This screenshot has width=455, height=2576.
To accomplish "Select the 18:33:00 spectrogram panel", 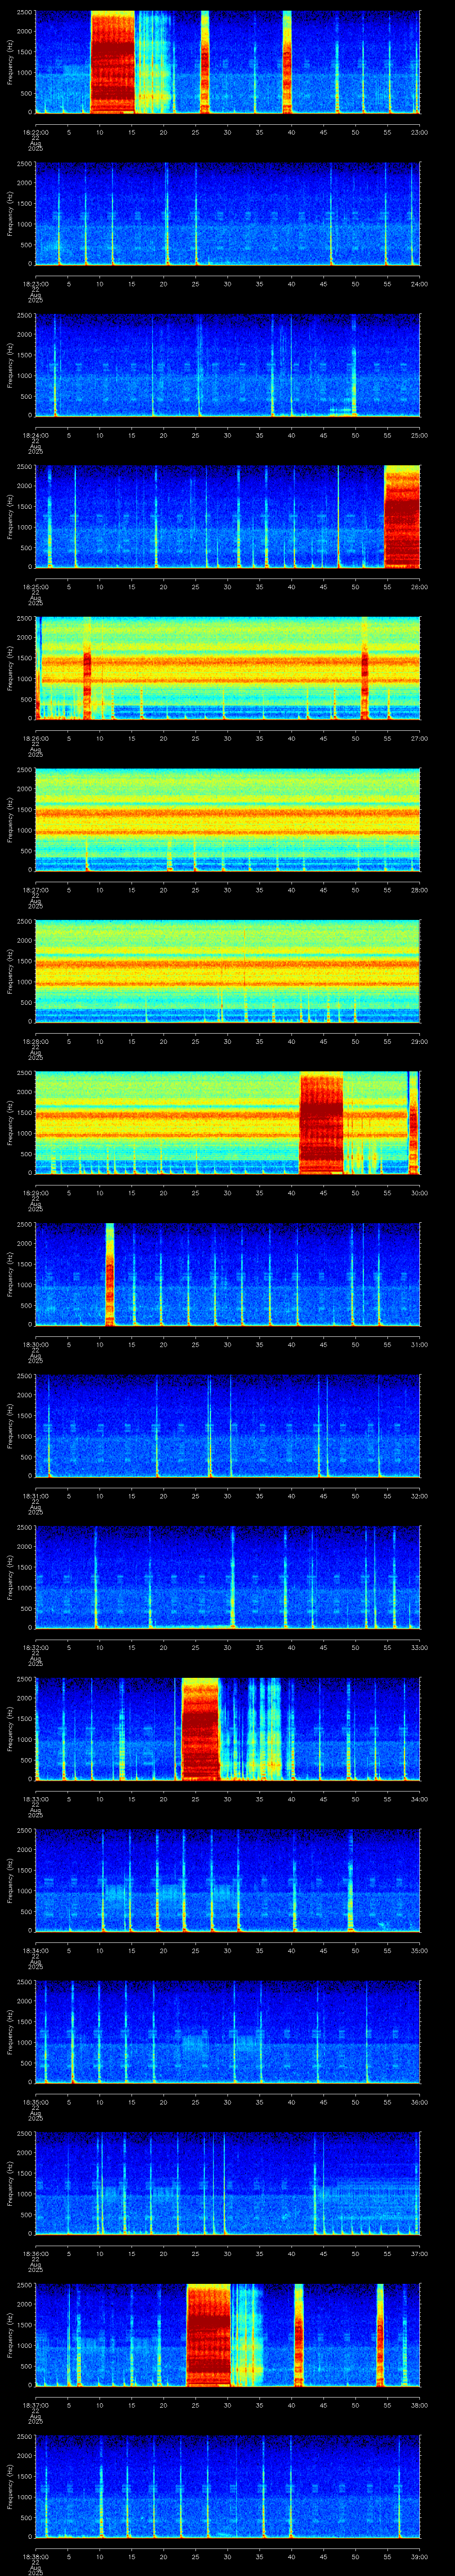I will coord(228,1728).
